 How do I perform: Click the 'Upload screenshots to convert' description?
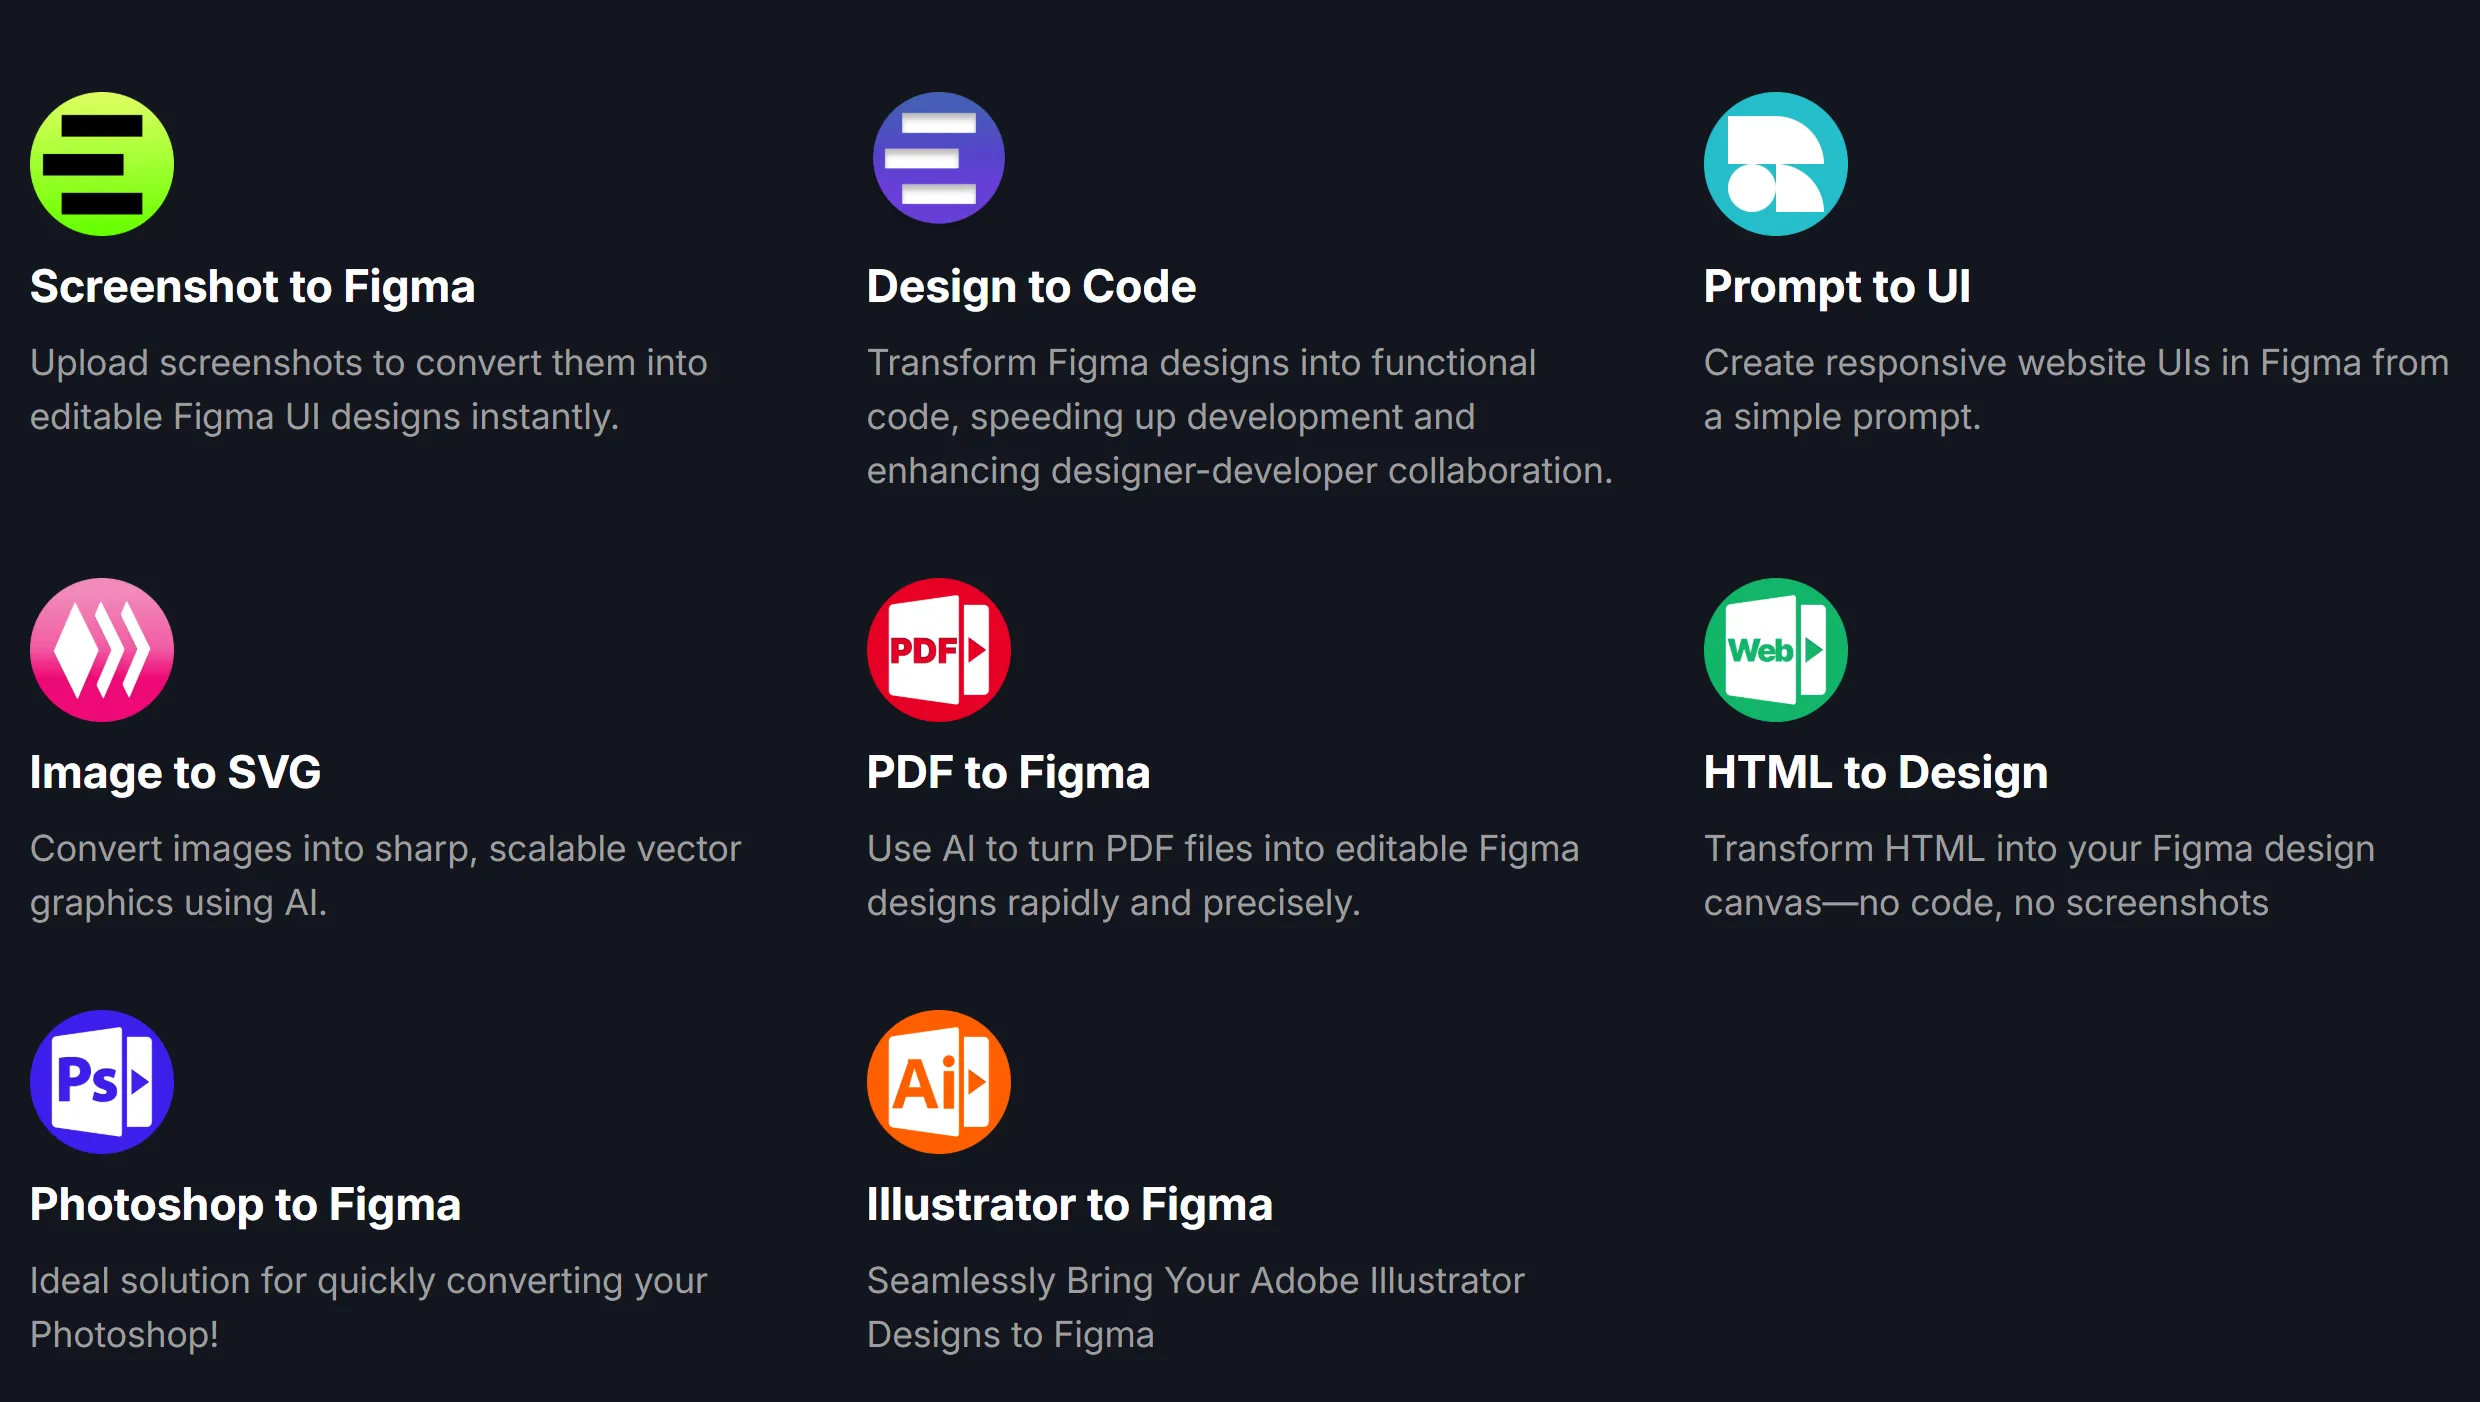coord(368,390)
